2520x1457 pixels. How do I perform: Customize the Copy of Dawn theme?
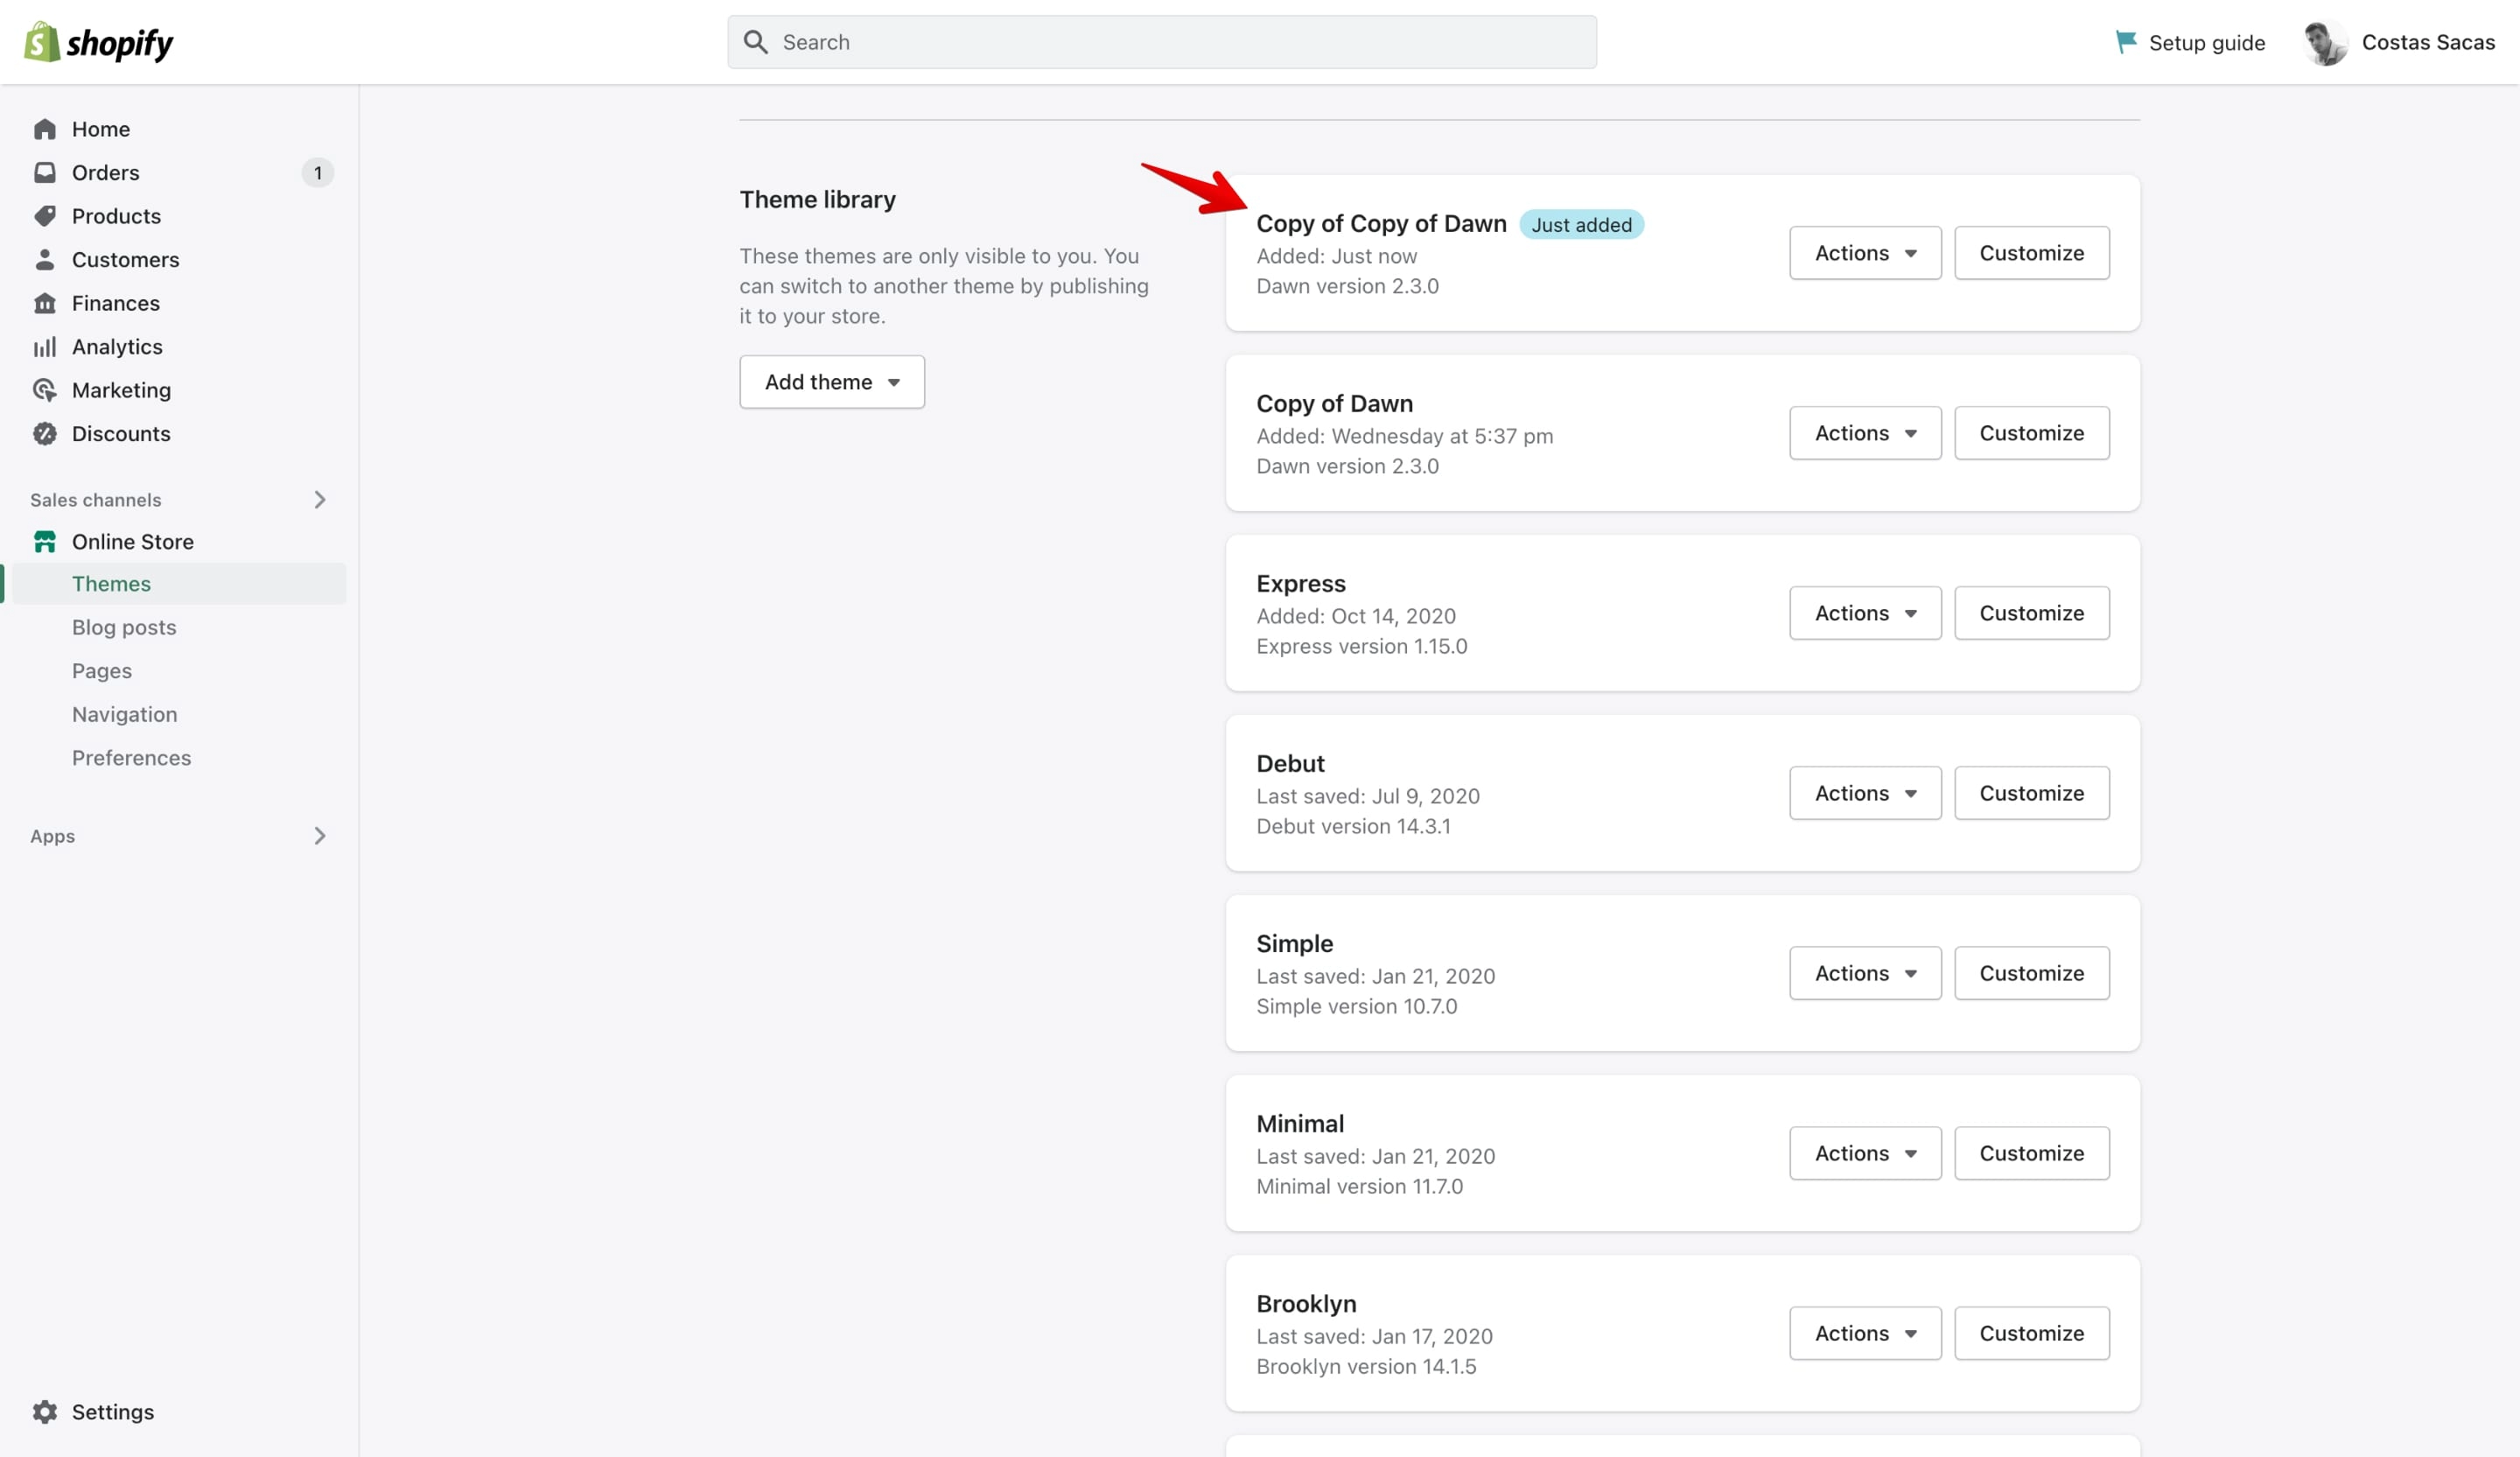click(2031, 433)
